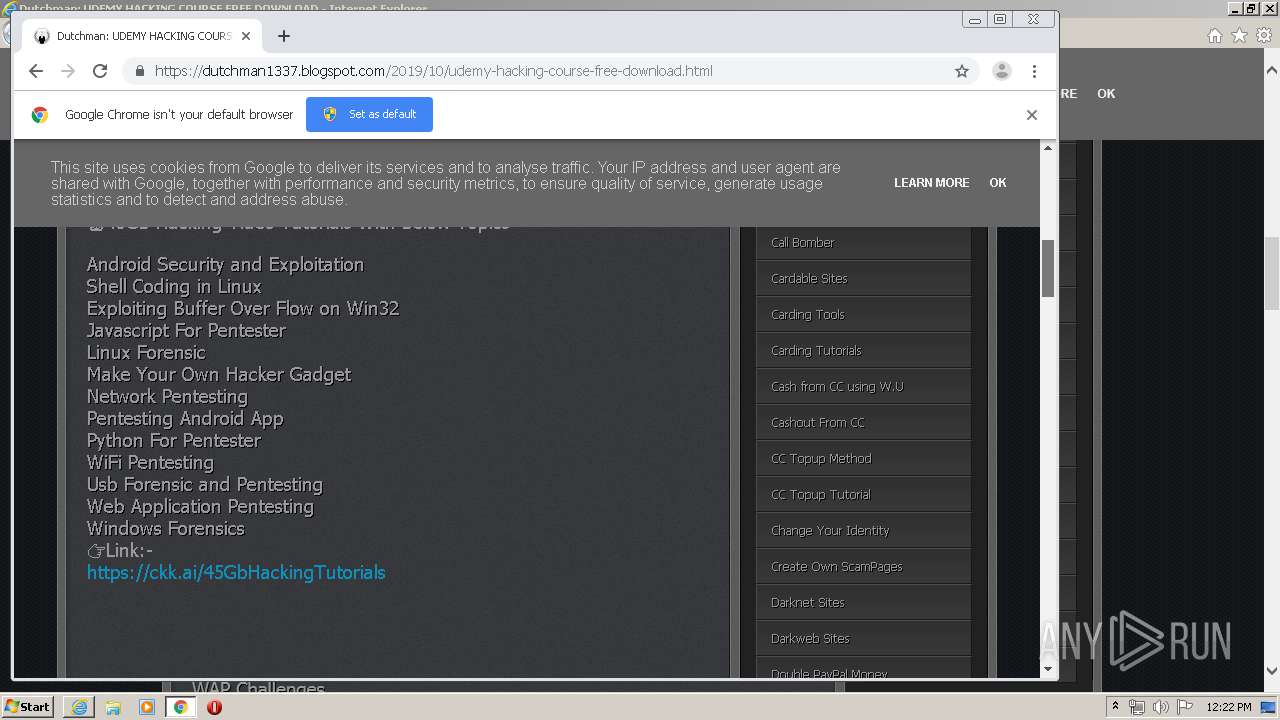Show hidden system tray icons
The height and width of the screenshot is (720, 1280).
1115,707
